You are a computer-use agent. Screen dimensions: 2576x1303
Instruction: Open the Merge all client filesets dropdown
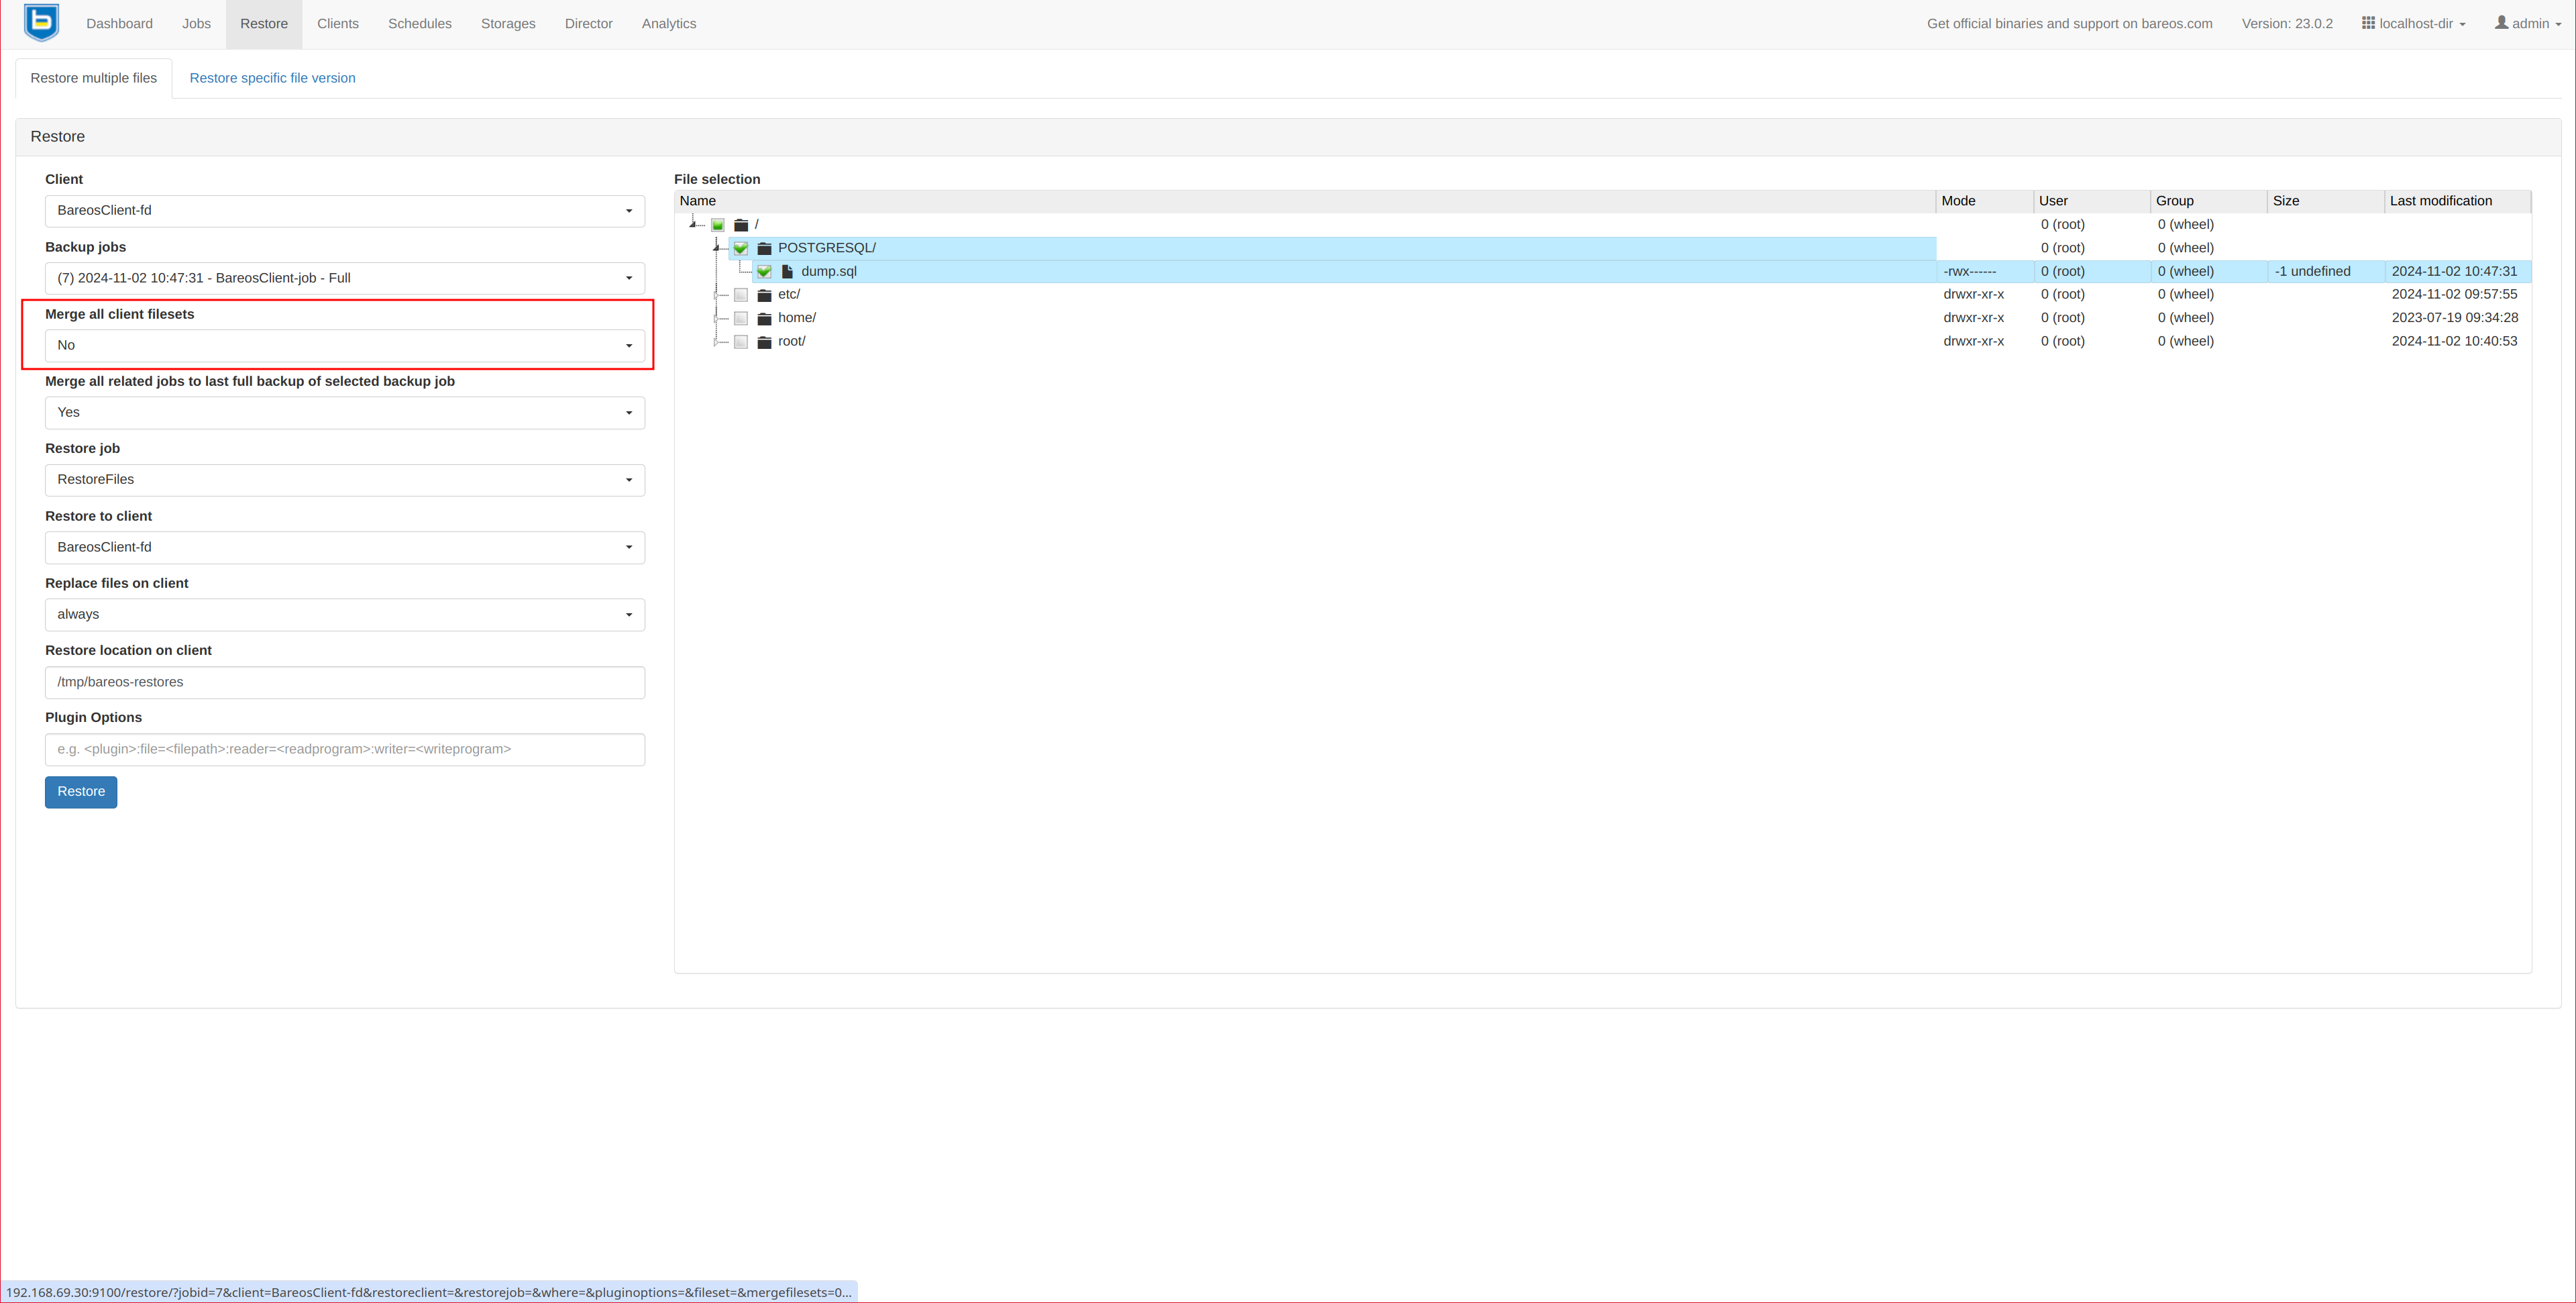[344, 345]
